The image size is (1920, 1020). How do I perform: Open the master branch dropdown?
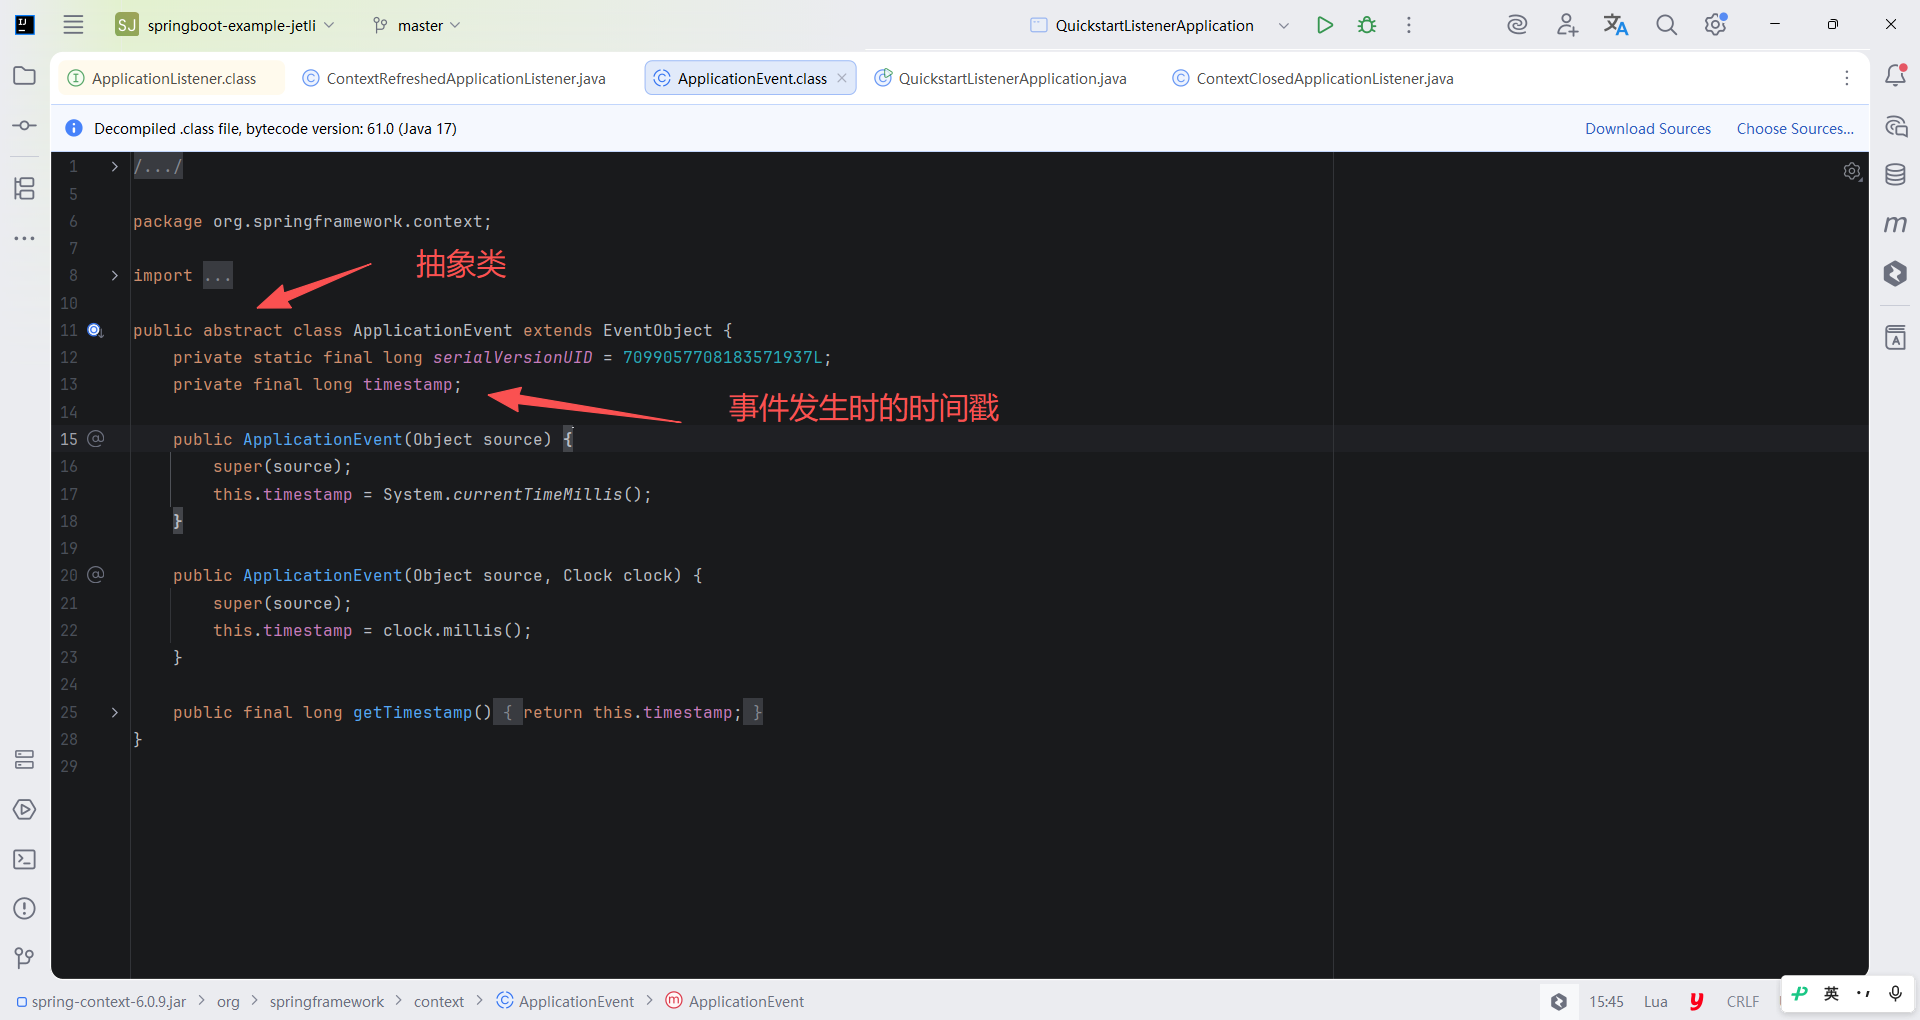(416, 25)
